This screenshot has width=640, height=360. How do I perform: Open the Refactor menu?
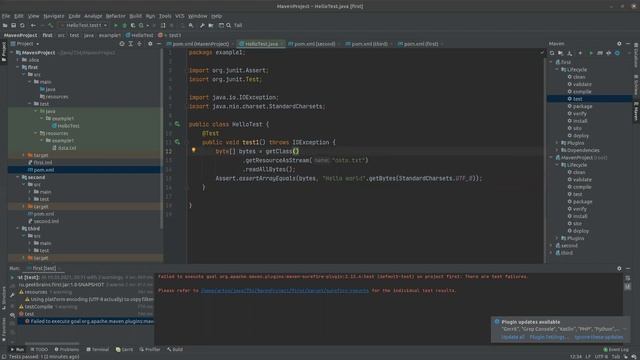pos(116,16)
